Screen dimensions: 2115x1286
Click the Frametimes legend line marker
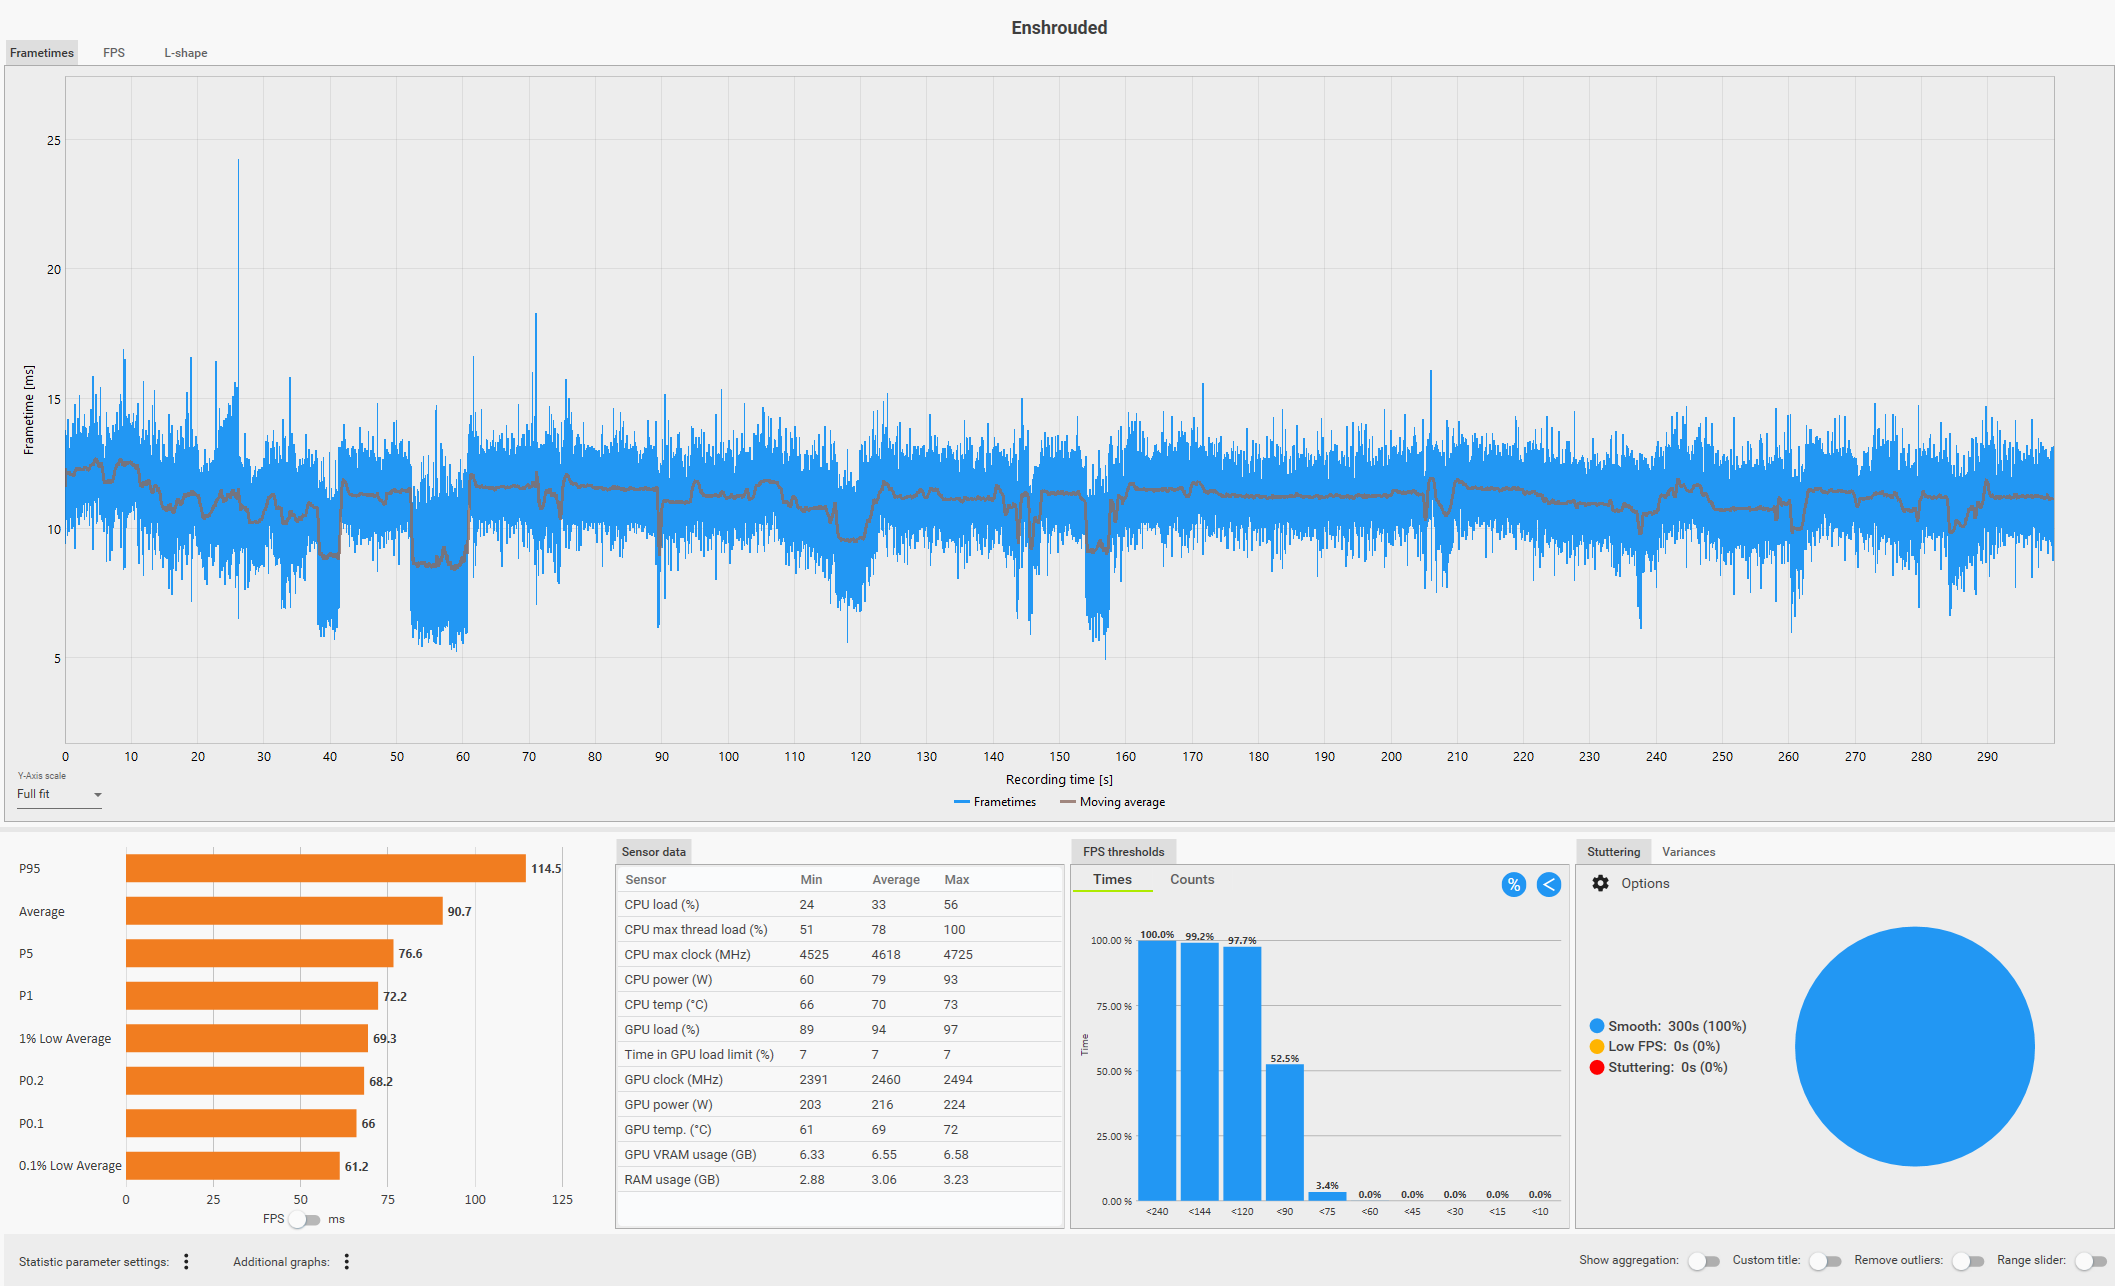click(x=961, y=802)
